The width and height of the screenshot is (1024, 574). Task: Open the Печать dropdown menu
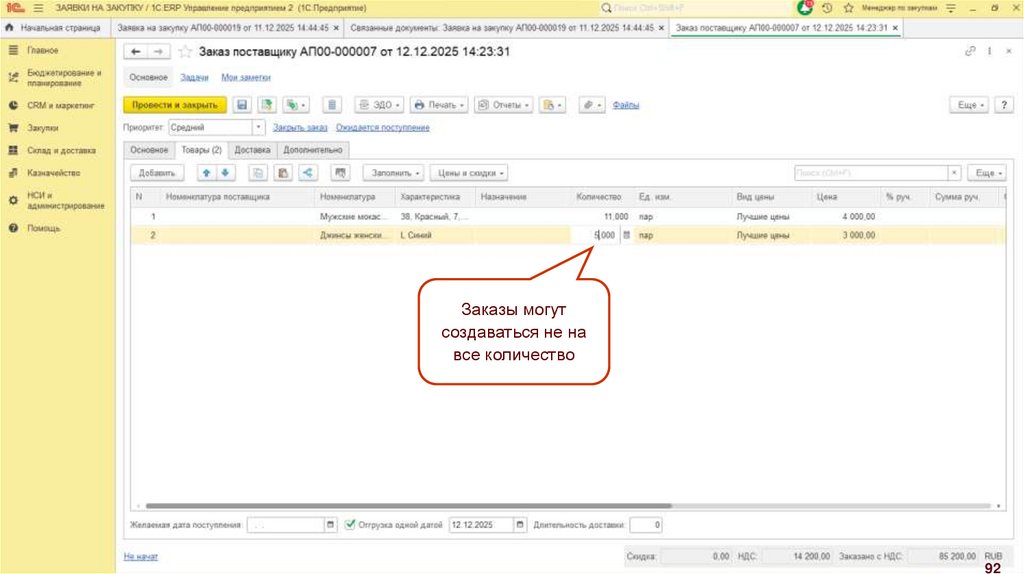[439, 105]
